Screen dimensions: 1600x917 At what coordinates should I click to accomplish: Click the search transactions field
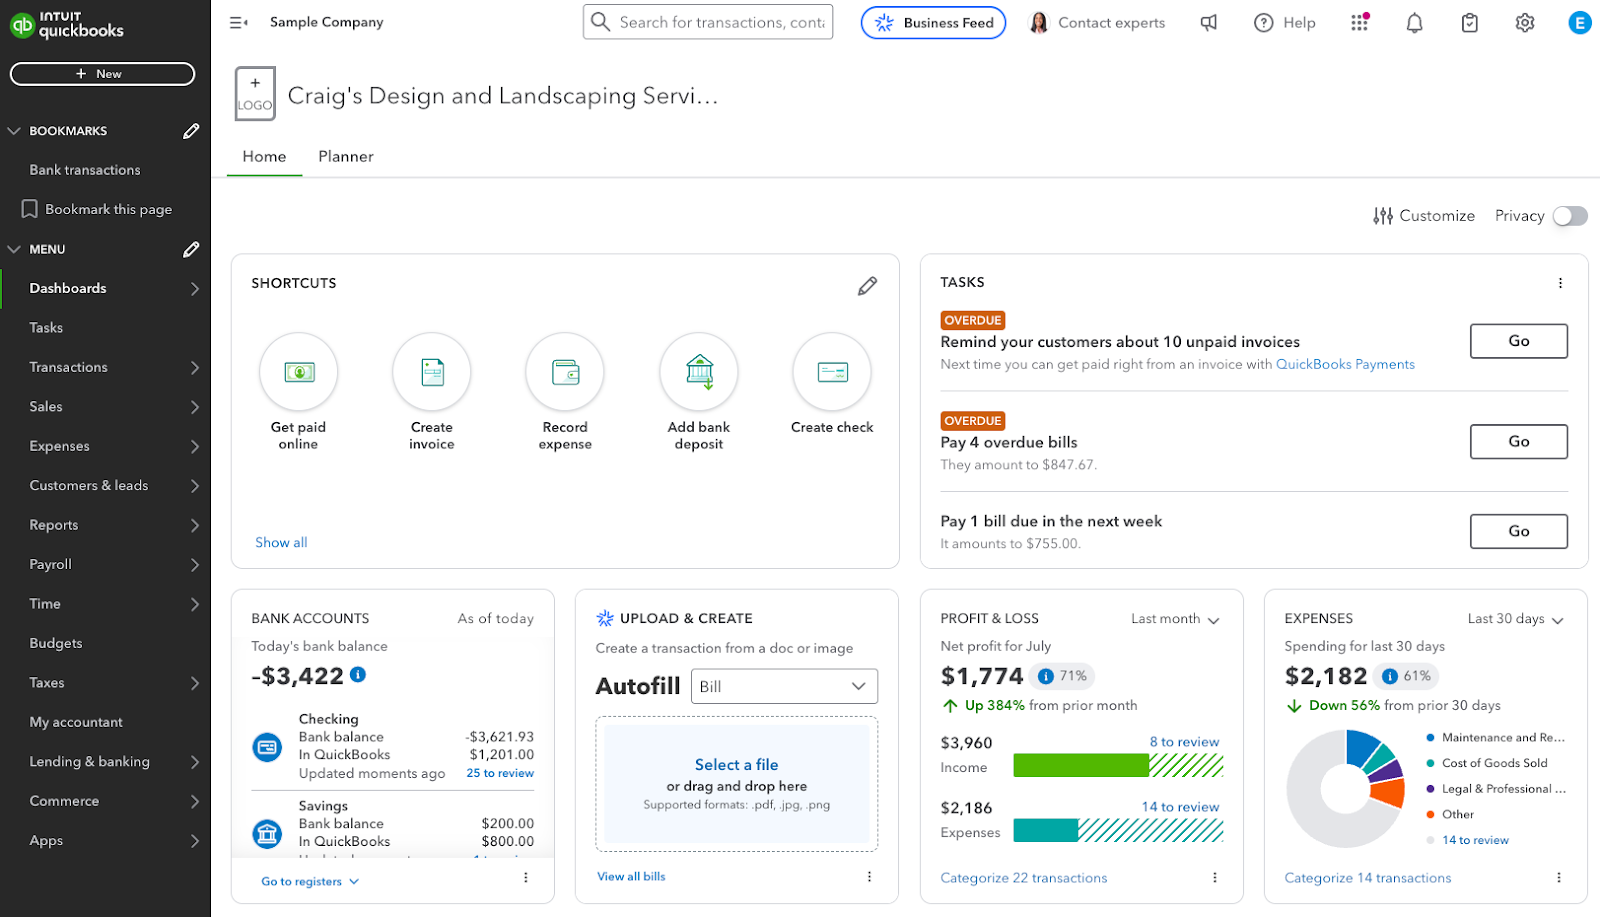708,22
